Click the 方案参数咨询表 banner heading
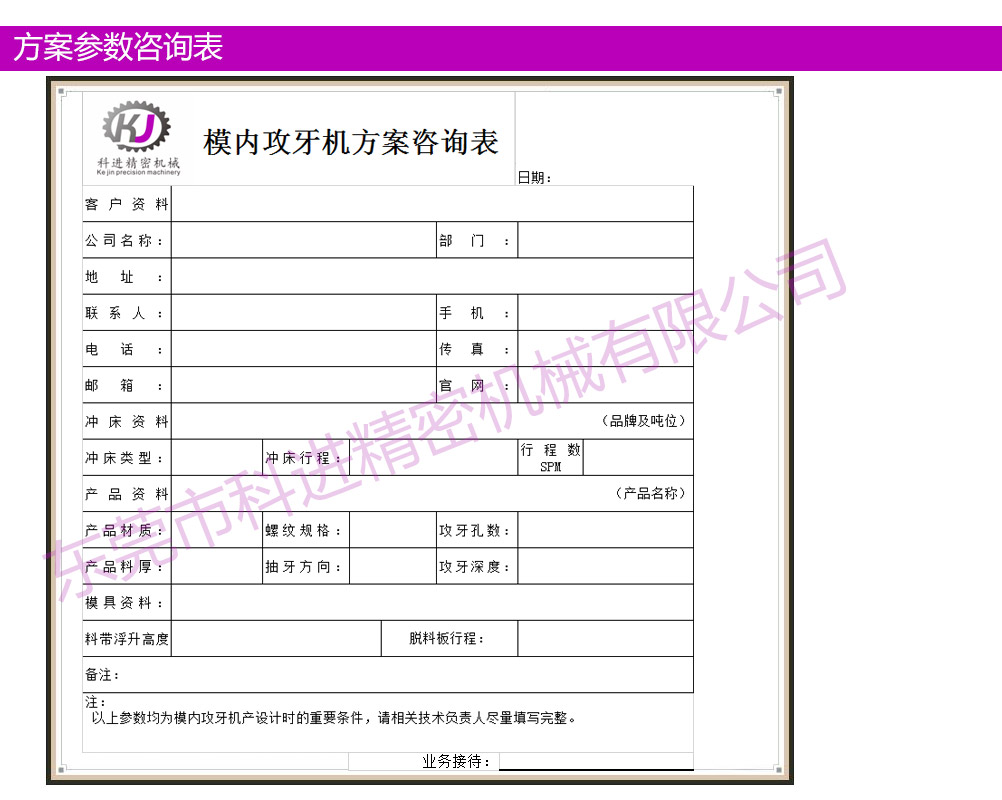 (118, 47)
